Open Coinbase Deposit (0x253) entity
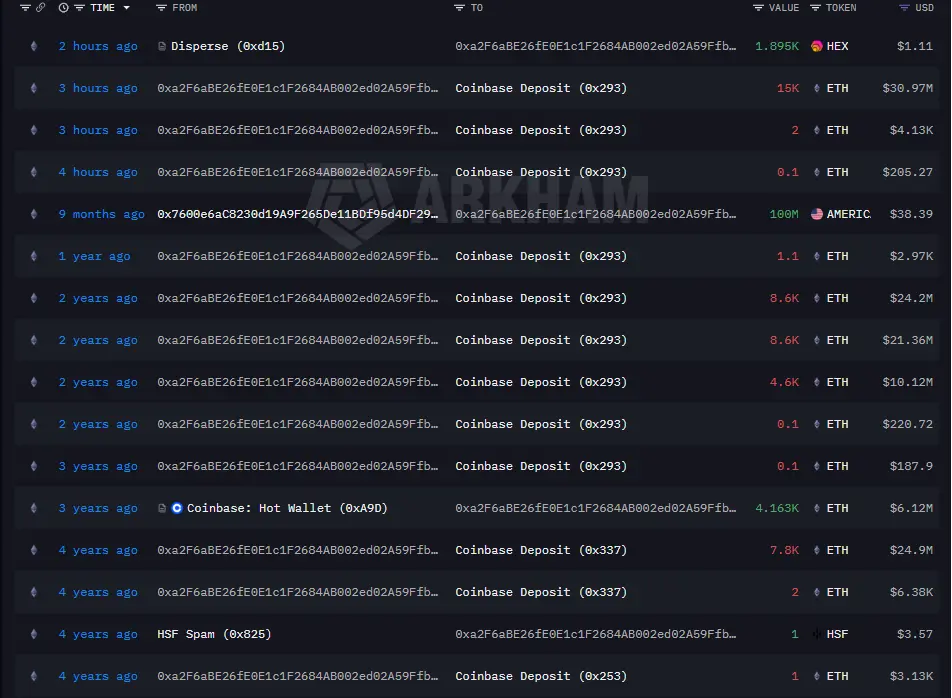952x698 pixels. (541, 676)
